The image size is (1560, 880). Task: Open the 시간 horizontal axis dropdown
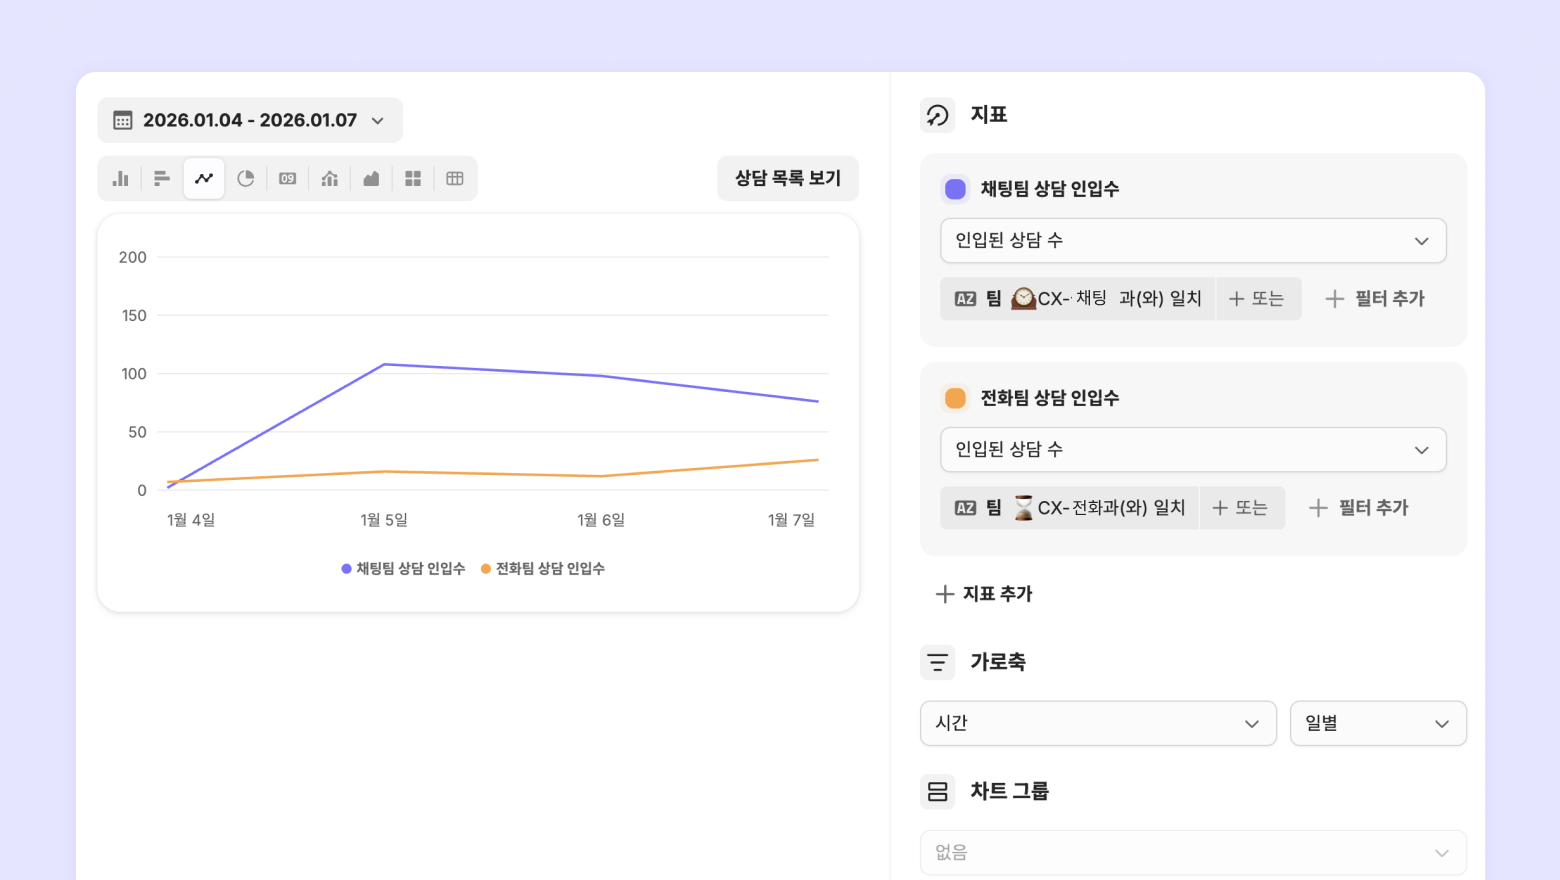[1098, 723]
